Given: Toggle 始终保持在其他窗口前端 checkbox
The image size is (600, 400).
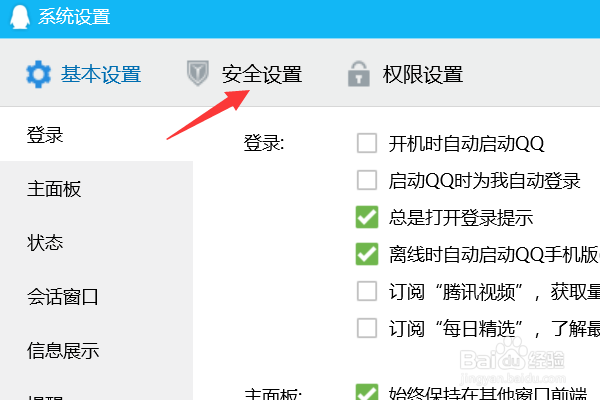Looking at the screenshot, I should (x=367, y=392).
